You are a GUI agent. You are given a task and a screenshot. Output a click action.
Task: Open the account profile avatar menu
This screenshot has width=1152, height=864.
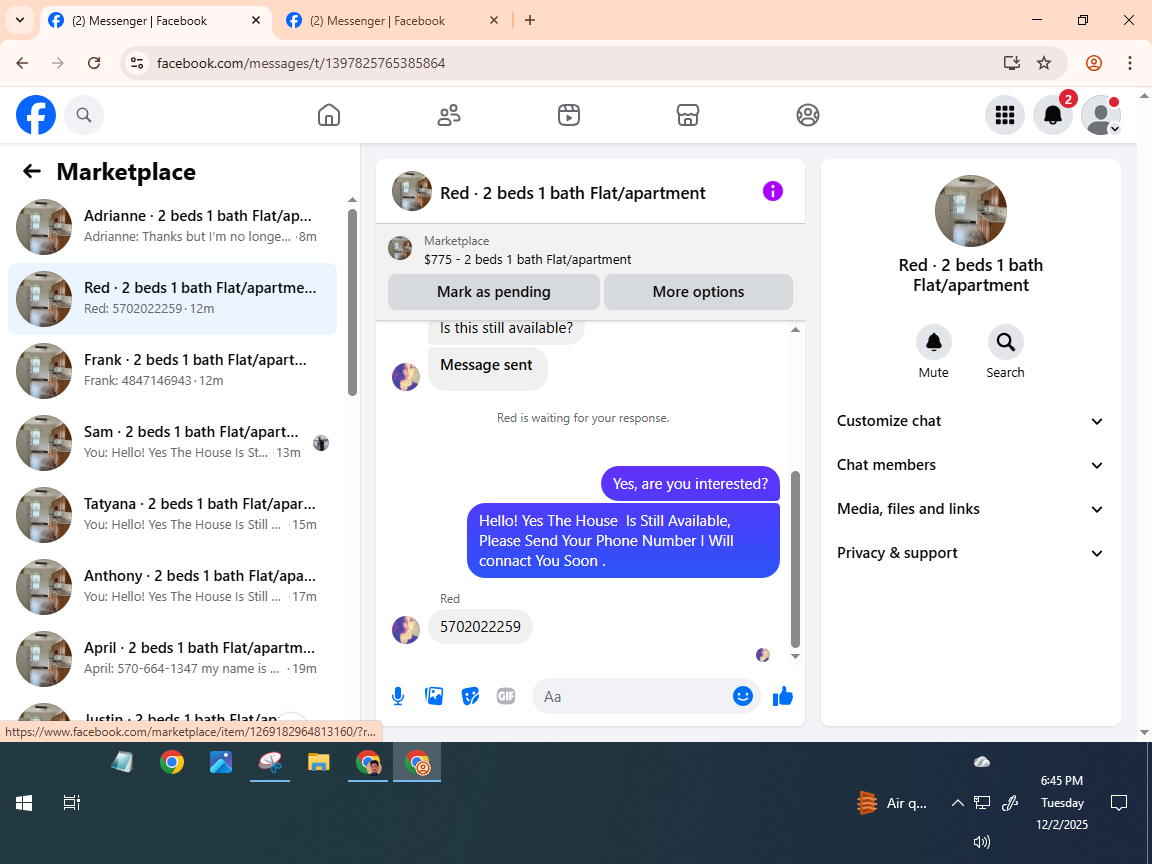(1101, 115)
